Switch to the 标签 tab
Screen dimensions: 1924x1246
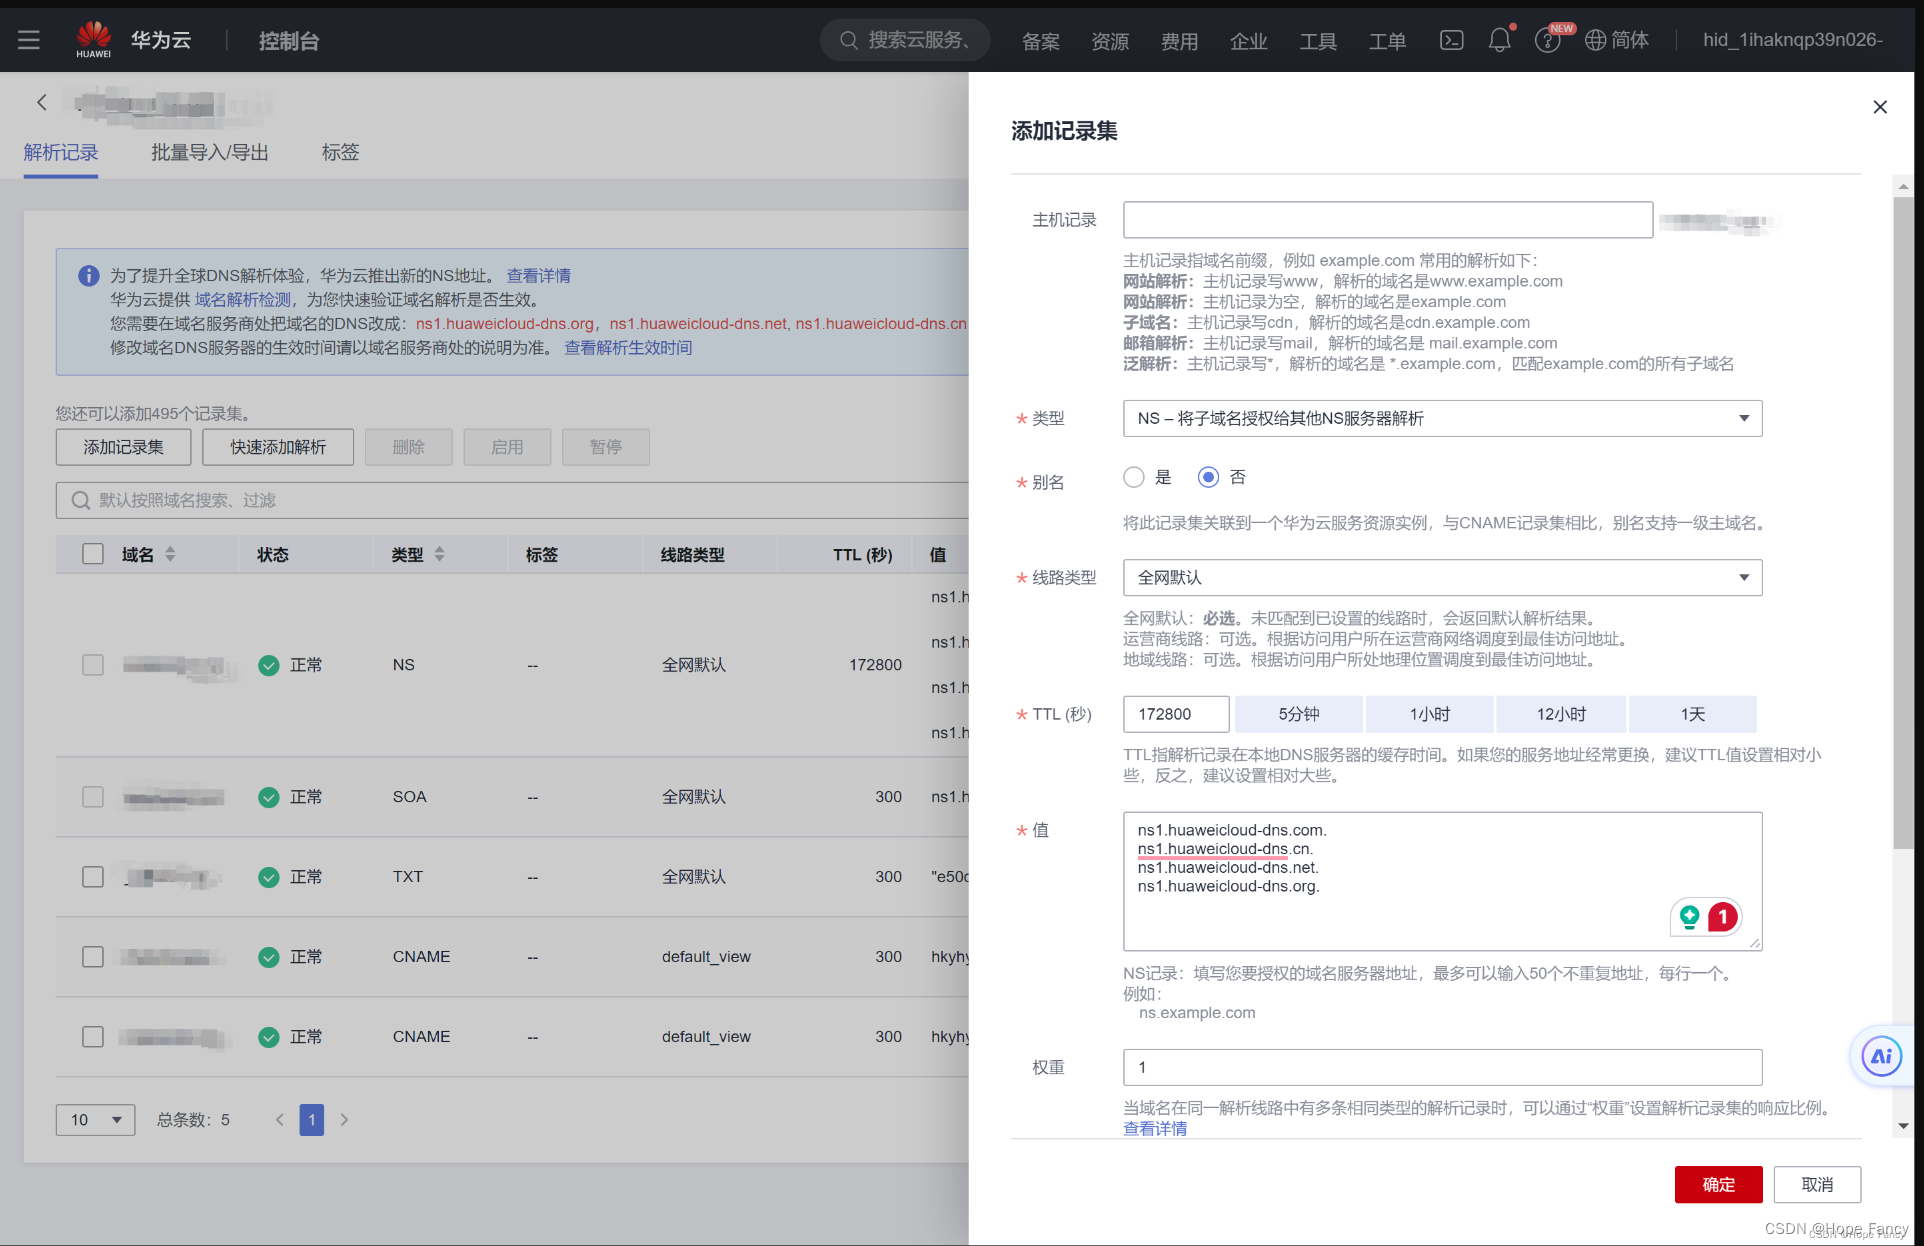tap(340, 152)
